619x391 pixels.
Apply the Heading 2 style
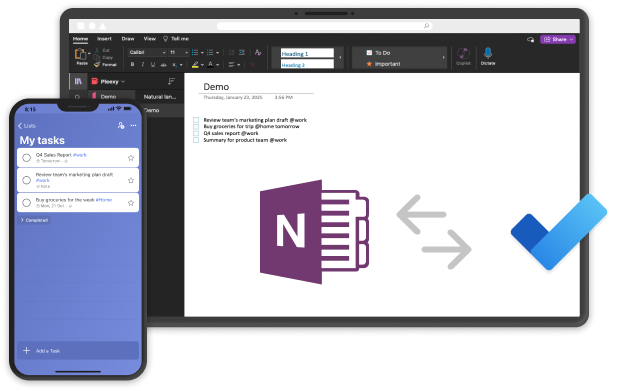pyautogui.click(x=307, y=64)
